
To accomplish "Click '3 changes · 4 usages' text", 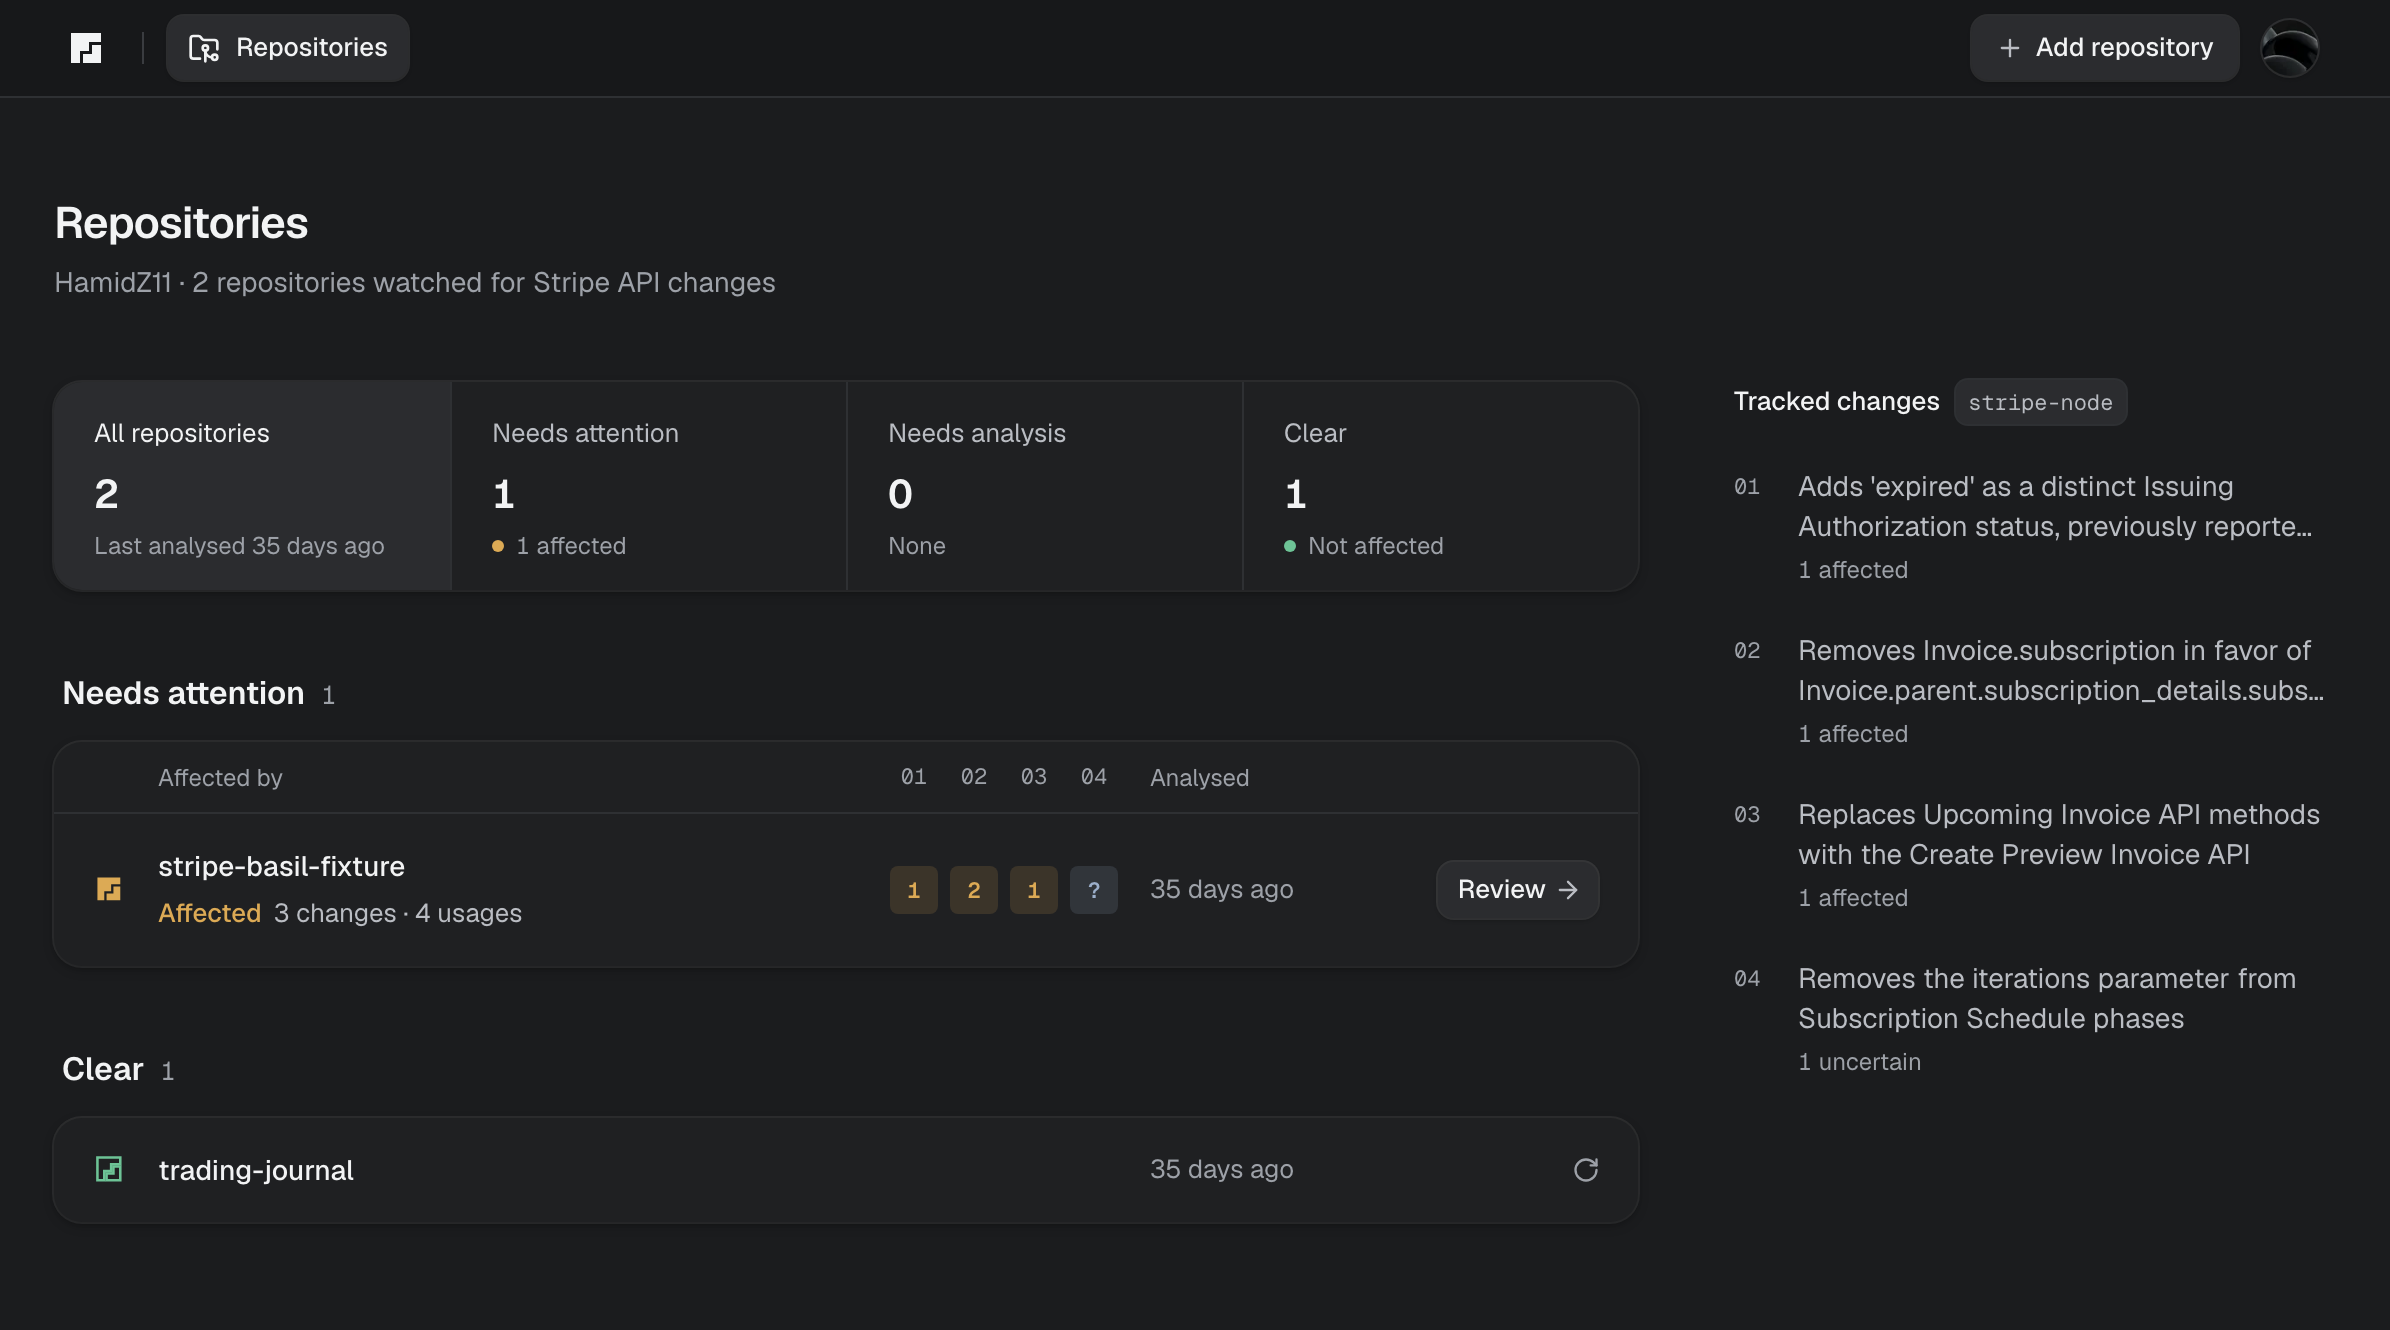I will [398, 913].
